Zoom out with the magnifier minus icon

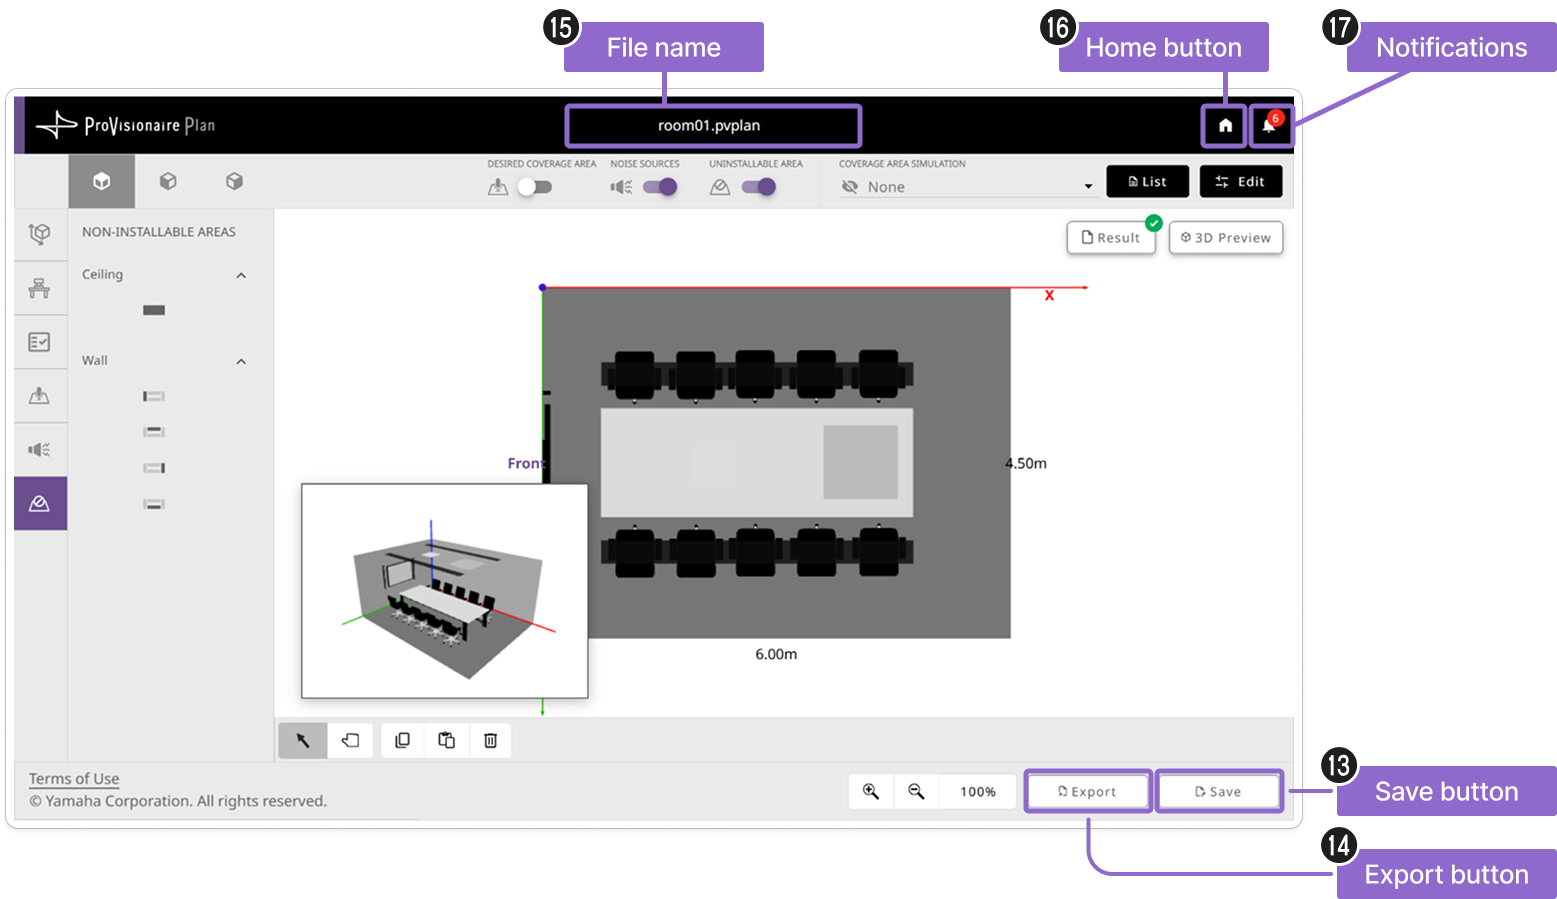[916, 791]
